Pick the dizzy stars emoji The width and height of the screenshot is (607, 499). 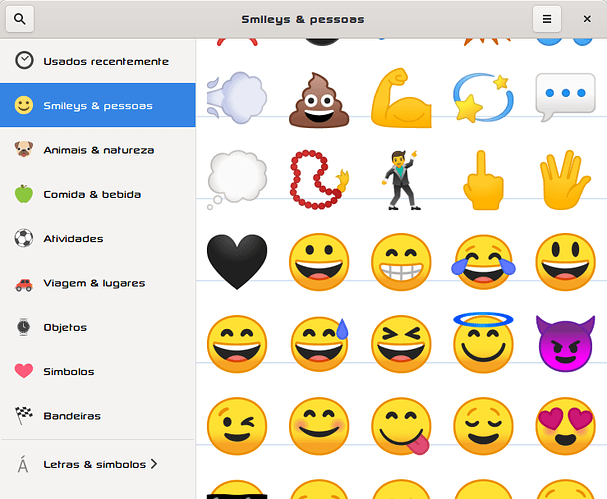[x=483, y=98]
